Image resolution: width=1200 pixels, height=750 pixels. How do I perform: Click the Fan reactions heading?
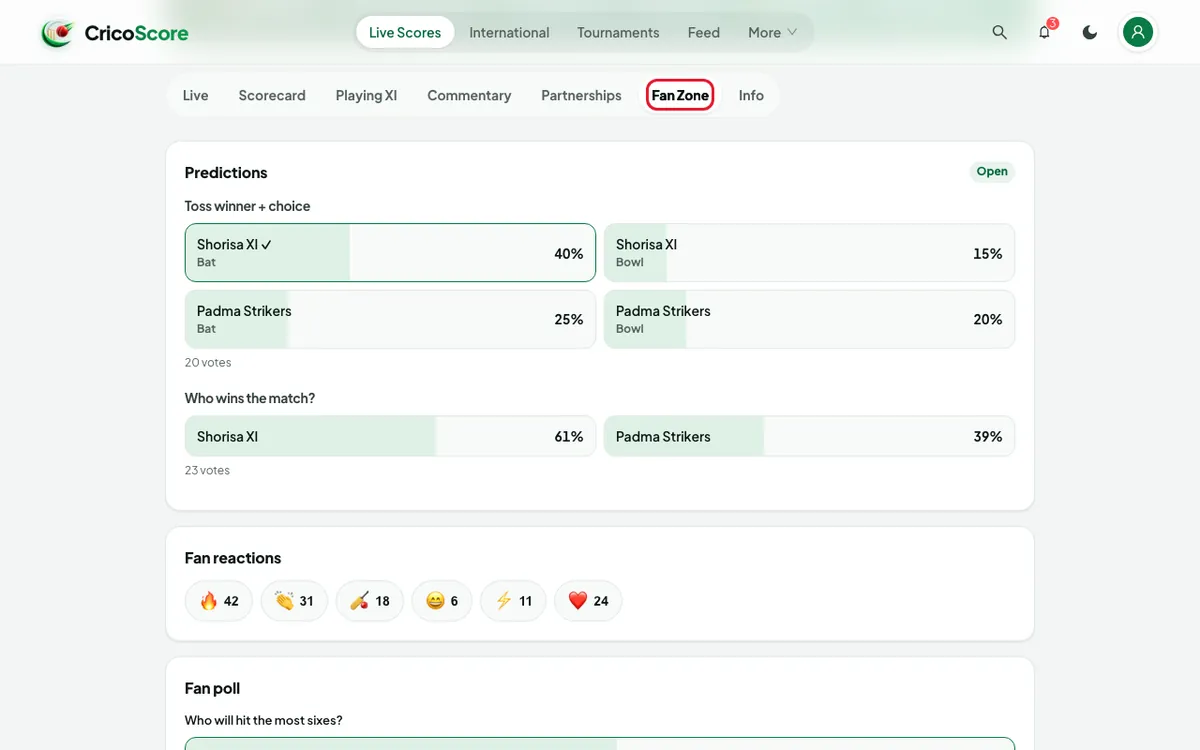coord(233,558)
